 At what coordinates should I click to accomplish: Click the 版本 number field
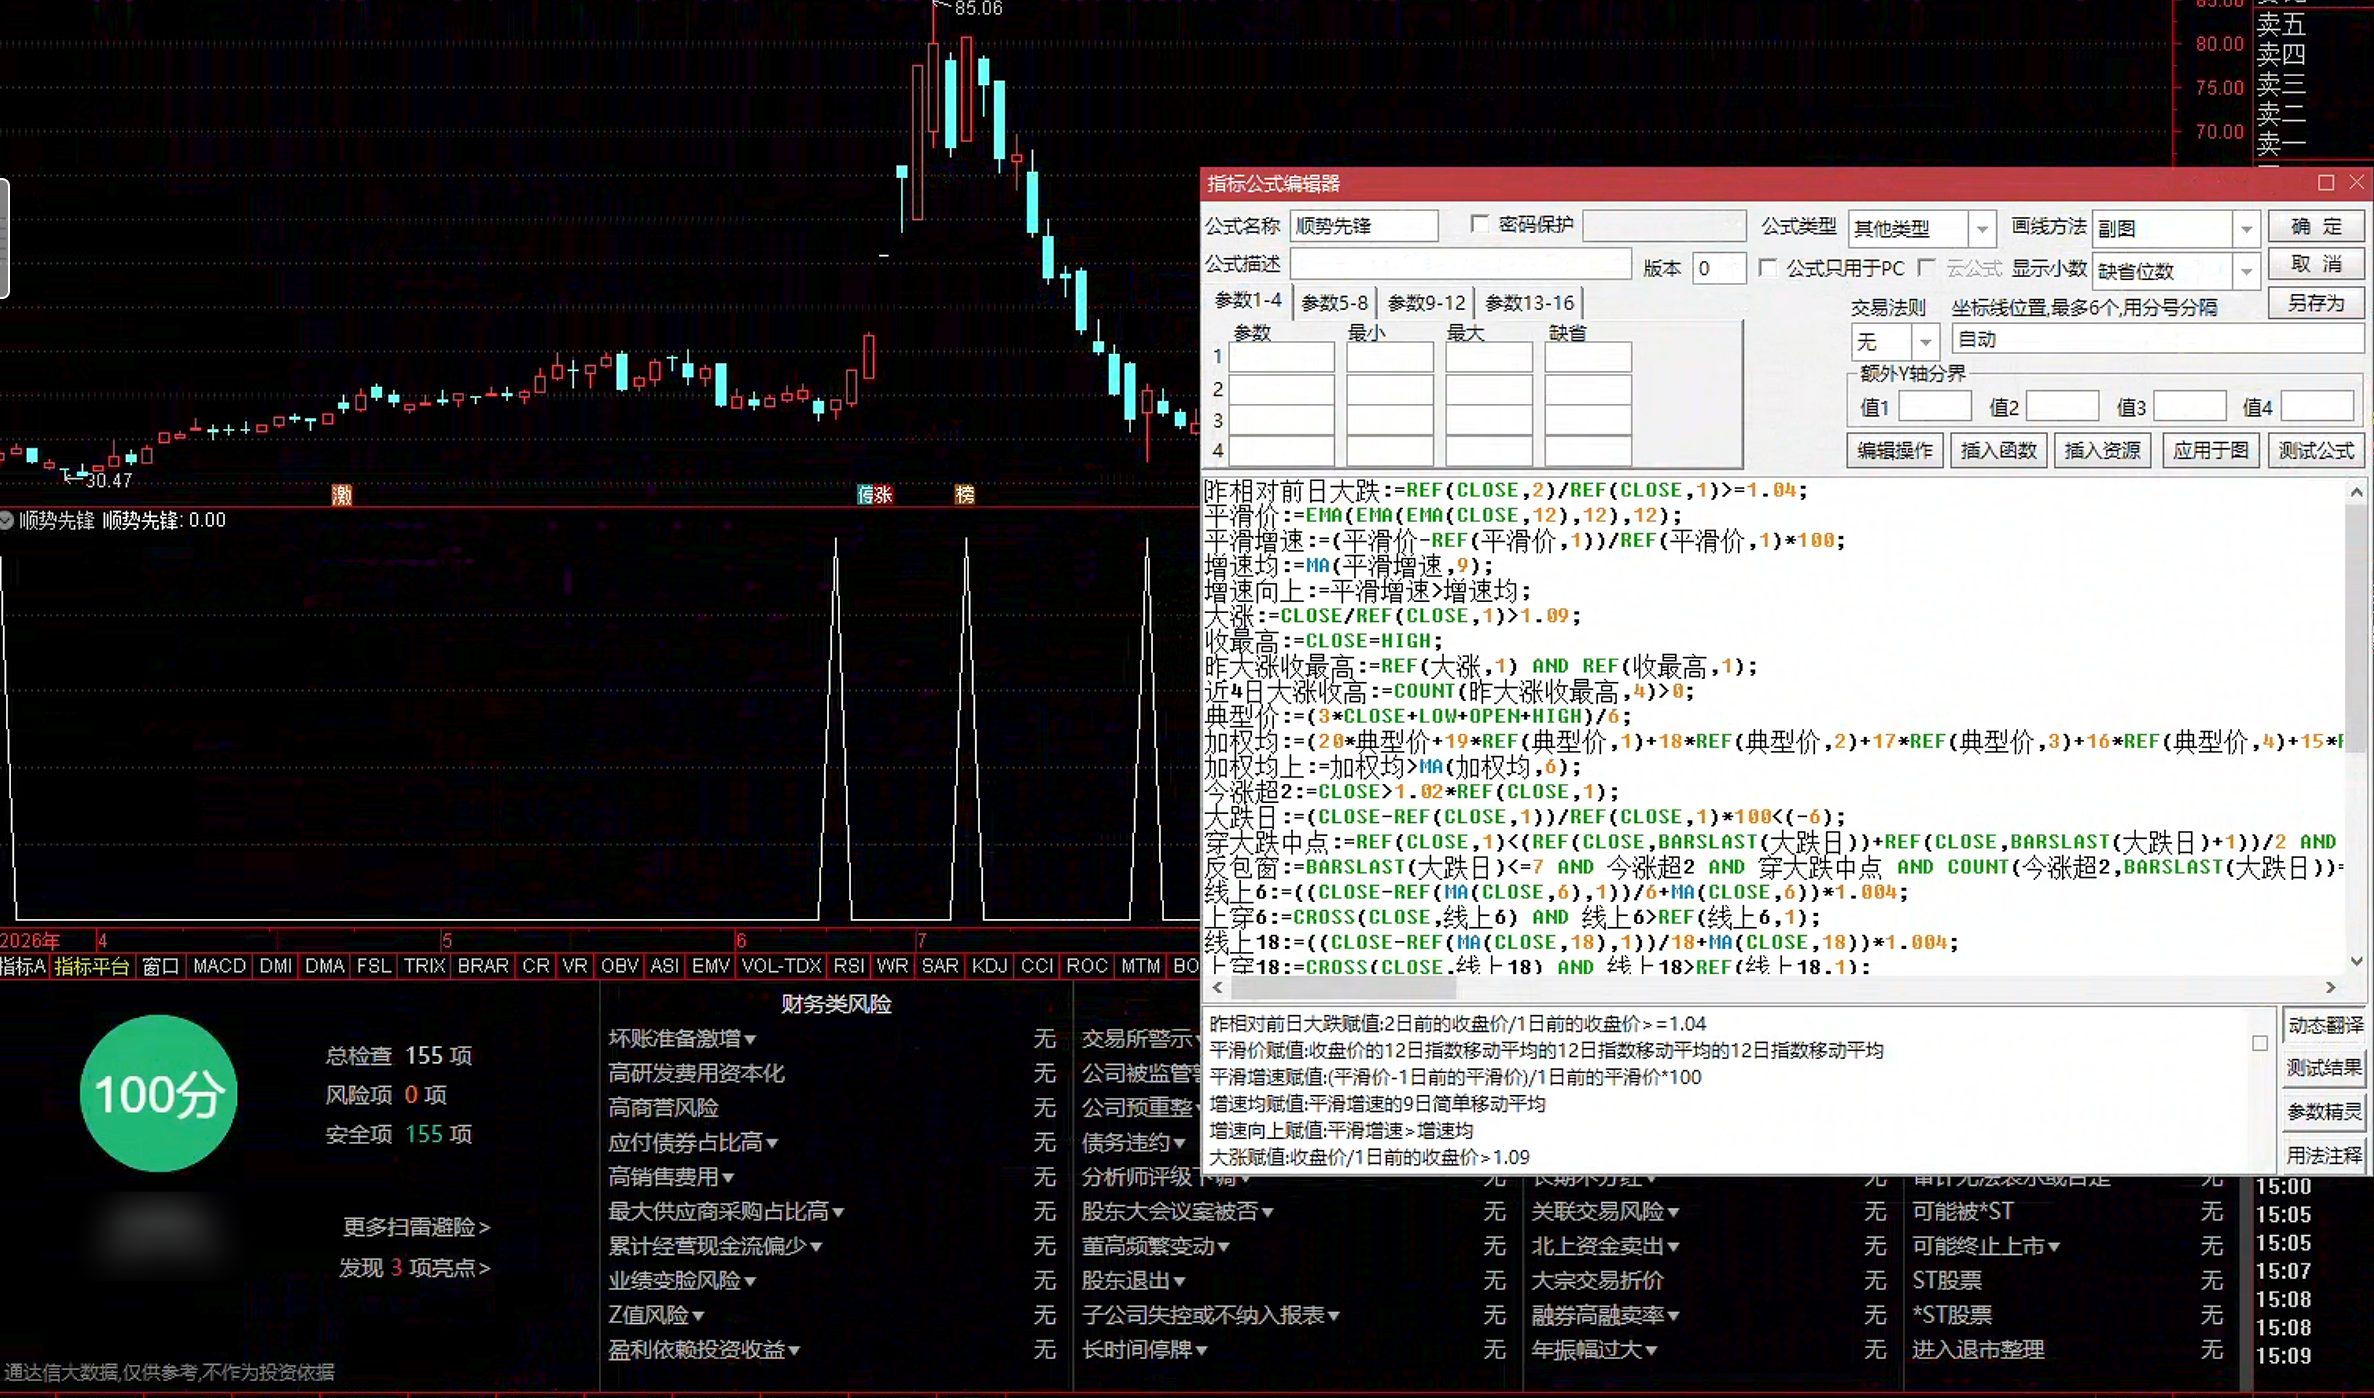point(1719,268)
